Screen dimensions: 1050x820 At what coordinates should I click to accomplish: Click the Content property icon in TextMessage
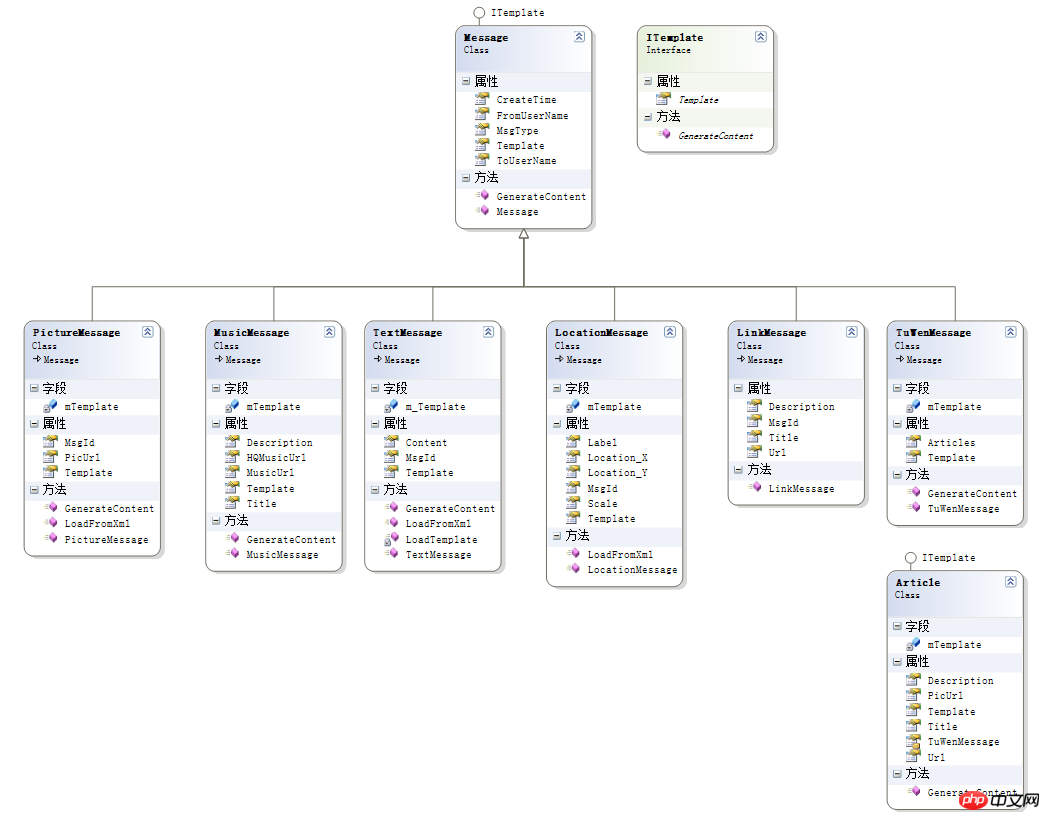click(391, 442)
